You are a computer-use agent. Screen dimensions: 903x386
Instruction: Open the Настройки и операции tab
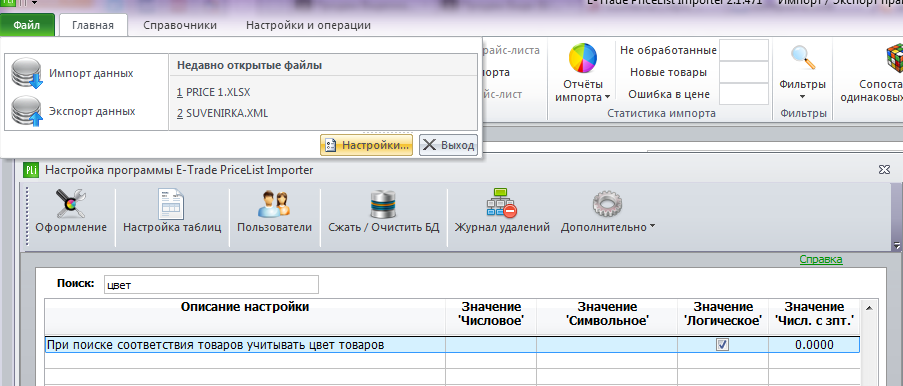tap(308, 25)
